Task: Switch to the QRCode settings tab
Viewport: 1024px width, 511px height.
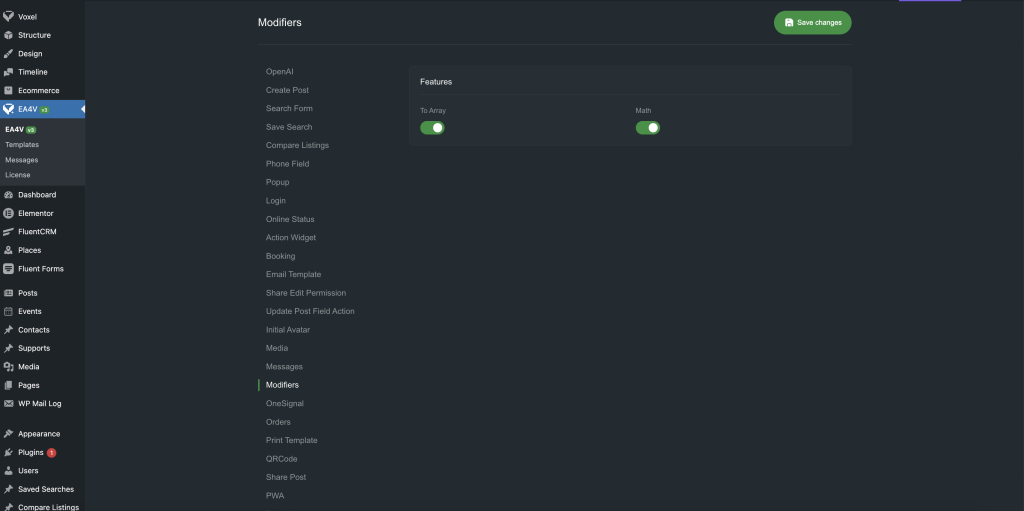Action: pos(281,459)
